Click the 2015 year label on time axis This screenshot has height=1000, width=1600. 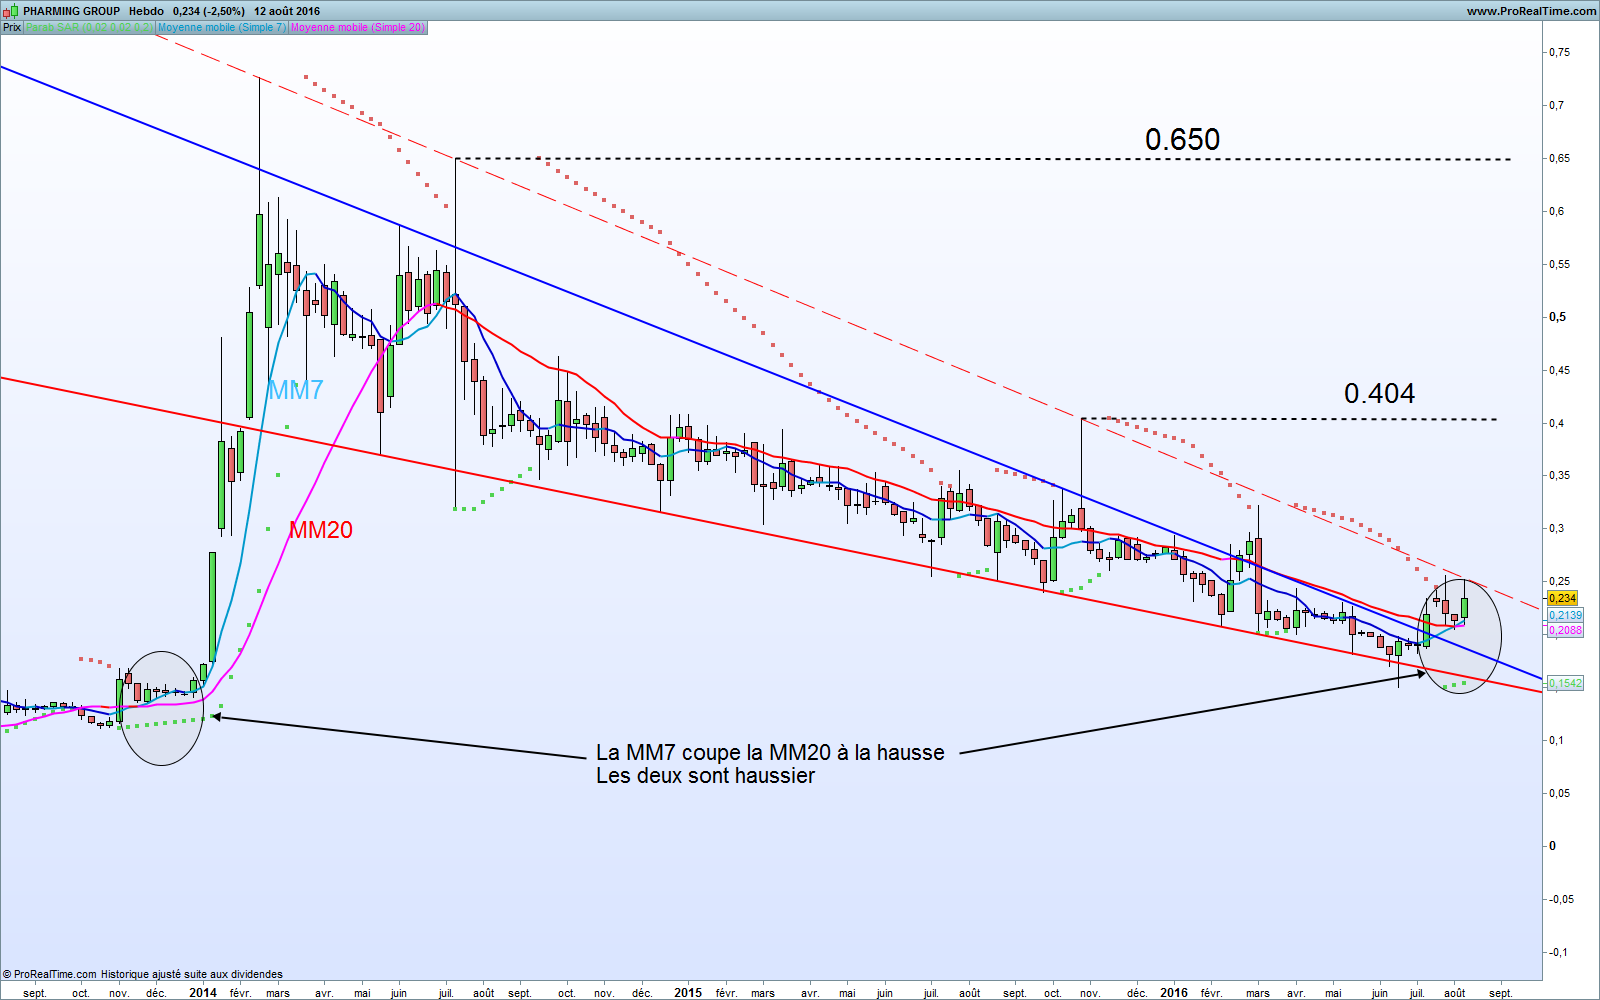coord(688,993)
